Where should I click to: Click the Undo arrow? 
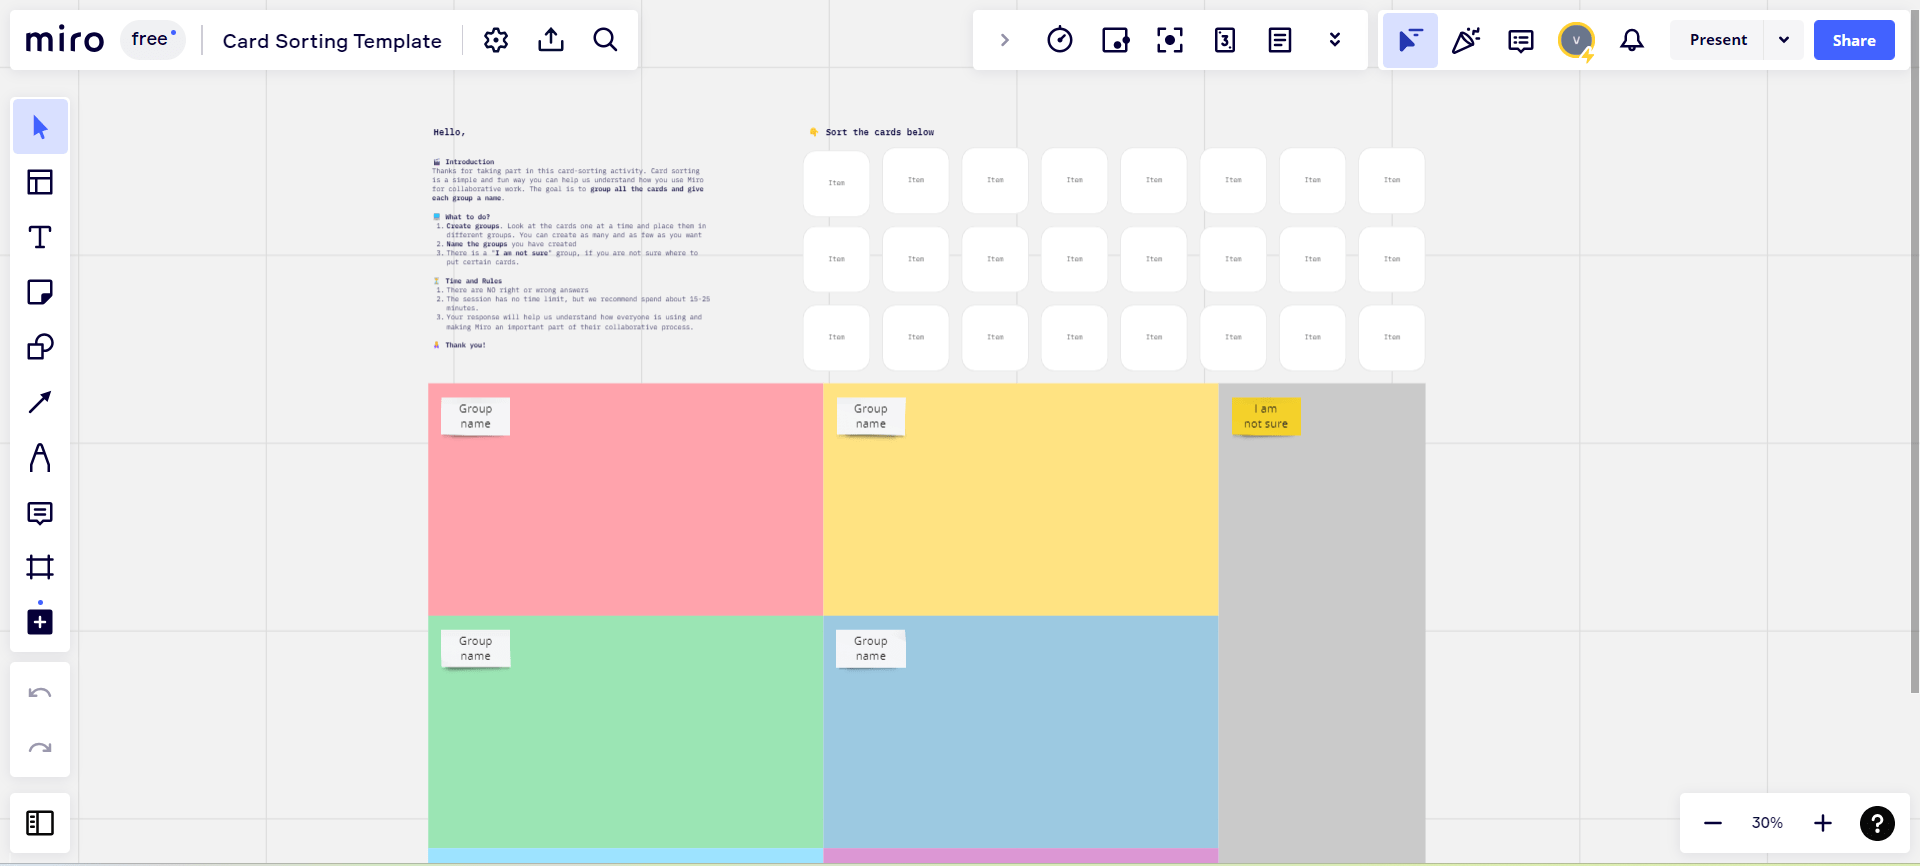tap(40, 693)
